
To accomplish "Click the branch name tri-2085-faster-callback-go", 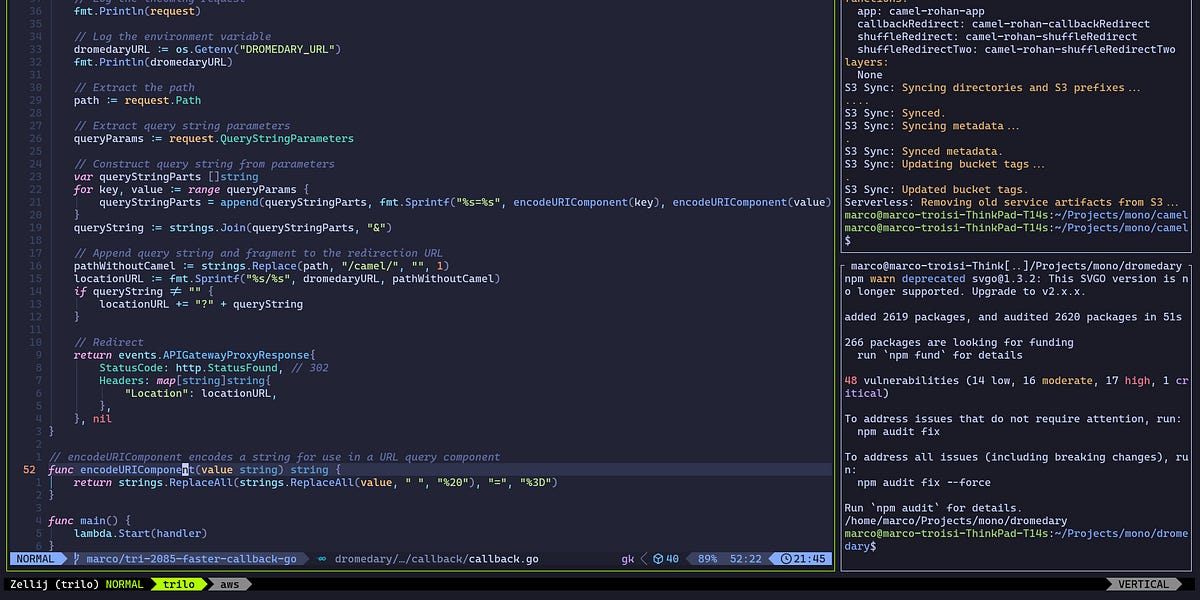I will 192,559.
